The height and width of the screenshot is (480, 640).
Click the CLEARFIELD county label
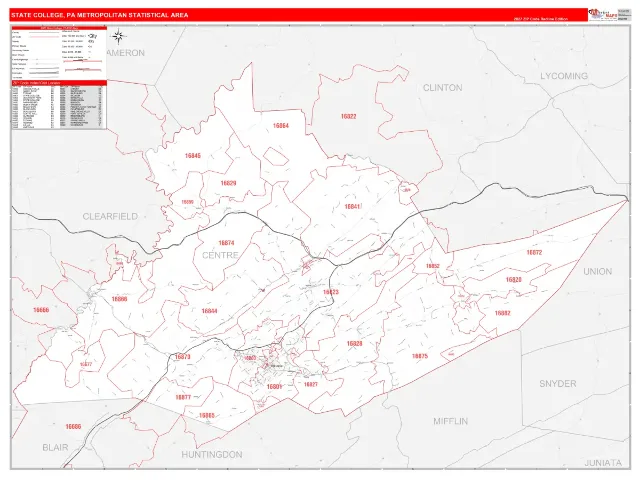[x=110, y=216]
